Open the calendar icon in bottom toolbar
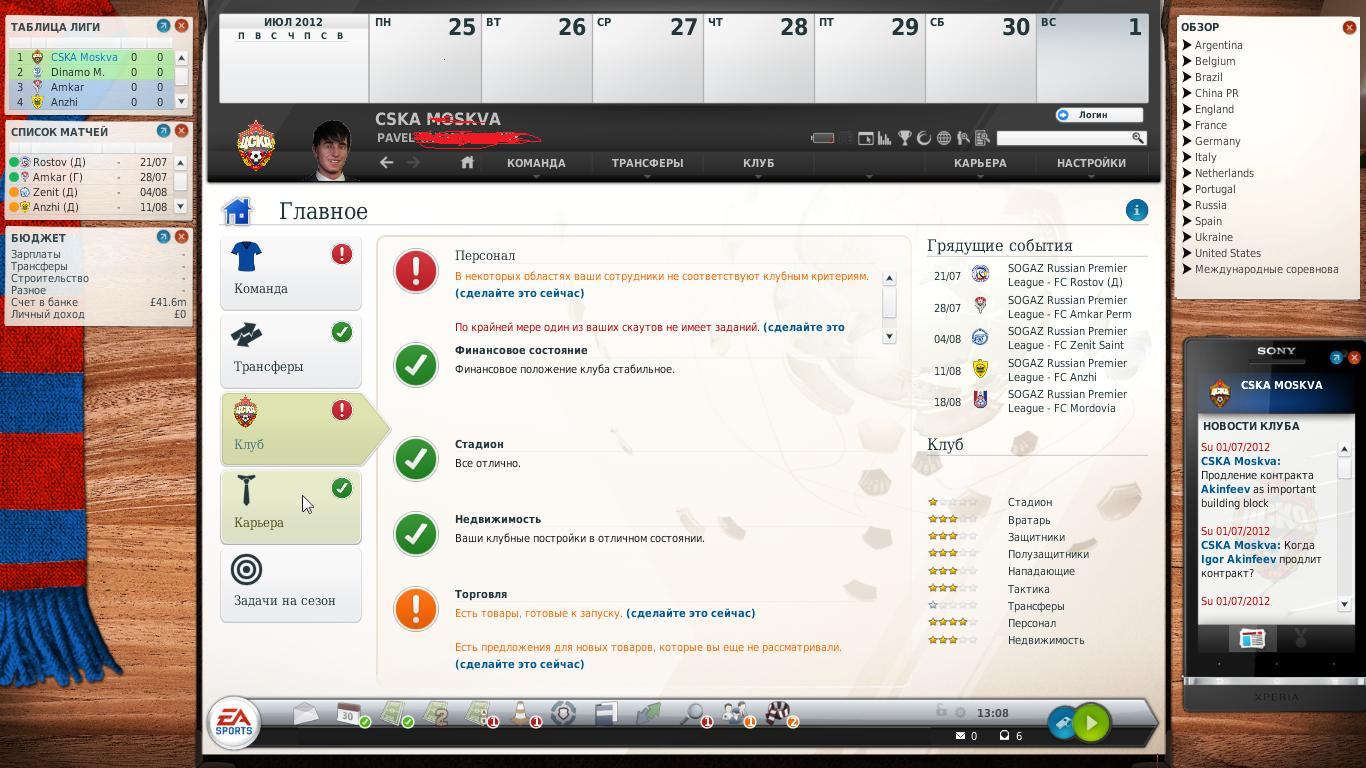 (349, 713)
